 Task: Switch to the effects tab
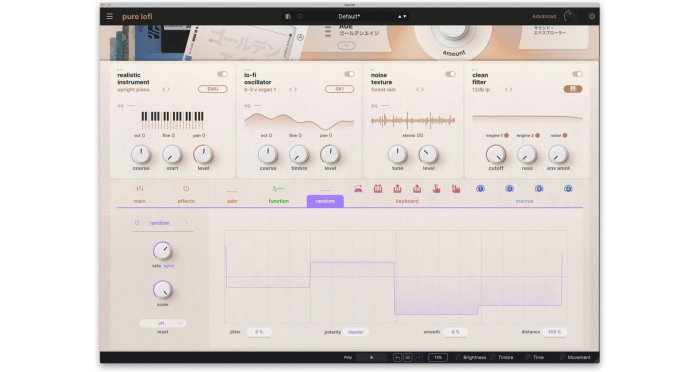click(186, 194)
